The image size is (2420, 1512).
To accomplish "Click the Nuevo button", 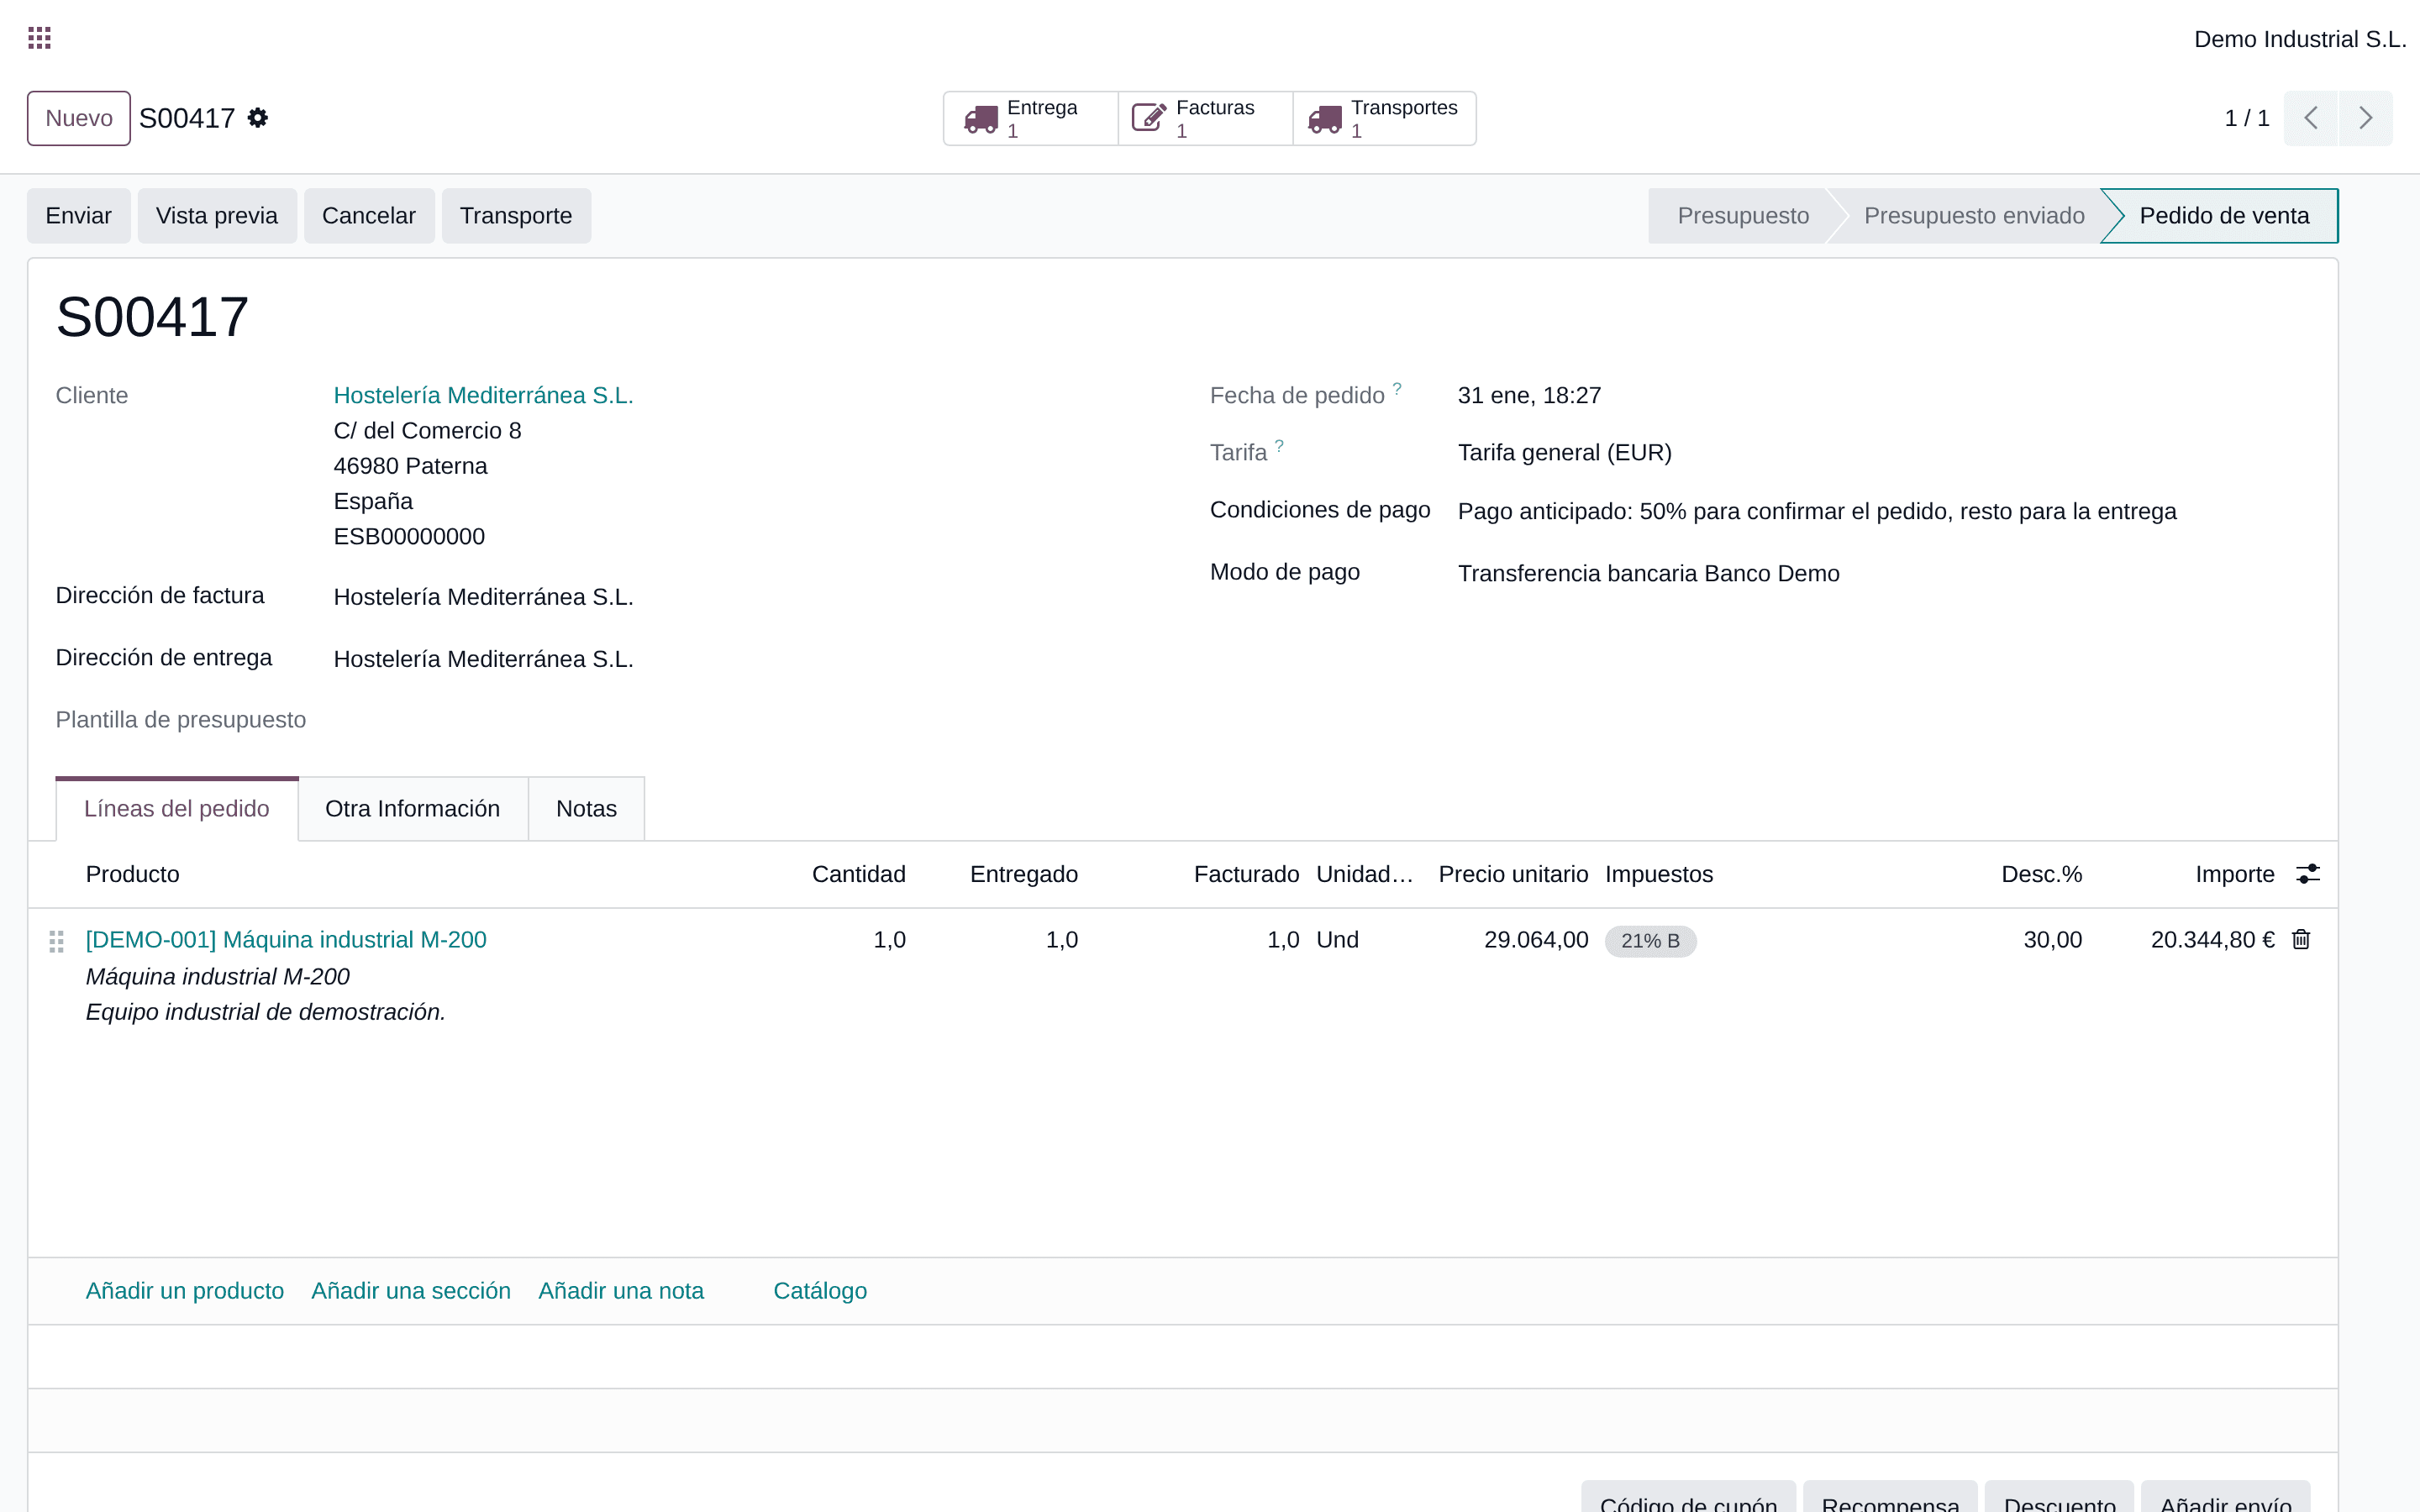I will (x=79, y=118).
